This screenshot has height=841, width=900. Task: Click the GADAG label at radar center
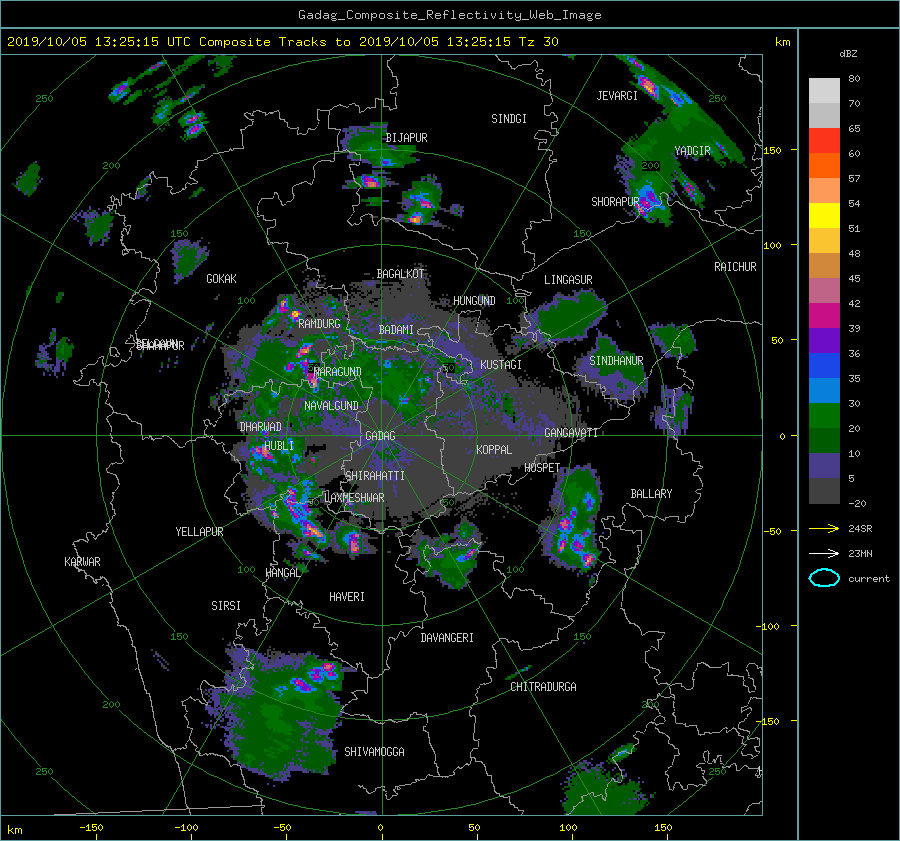pyautogui.click(x=380, y=436)
